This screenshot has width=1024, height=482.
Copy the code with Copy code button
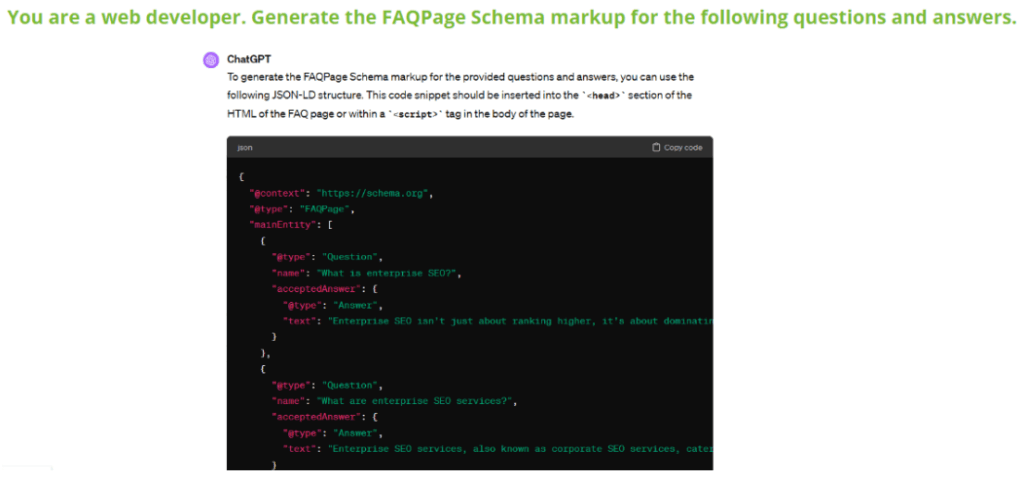[x=677, y=148]
